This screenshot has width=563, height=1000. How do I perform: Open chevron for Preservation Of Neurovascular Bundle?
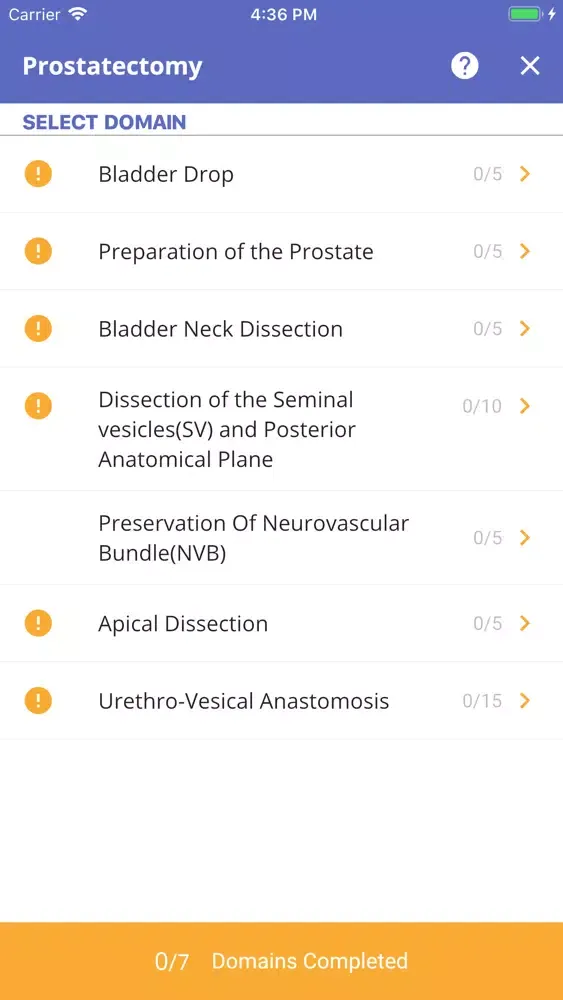525,538
